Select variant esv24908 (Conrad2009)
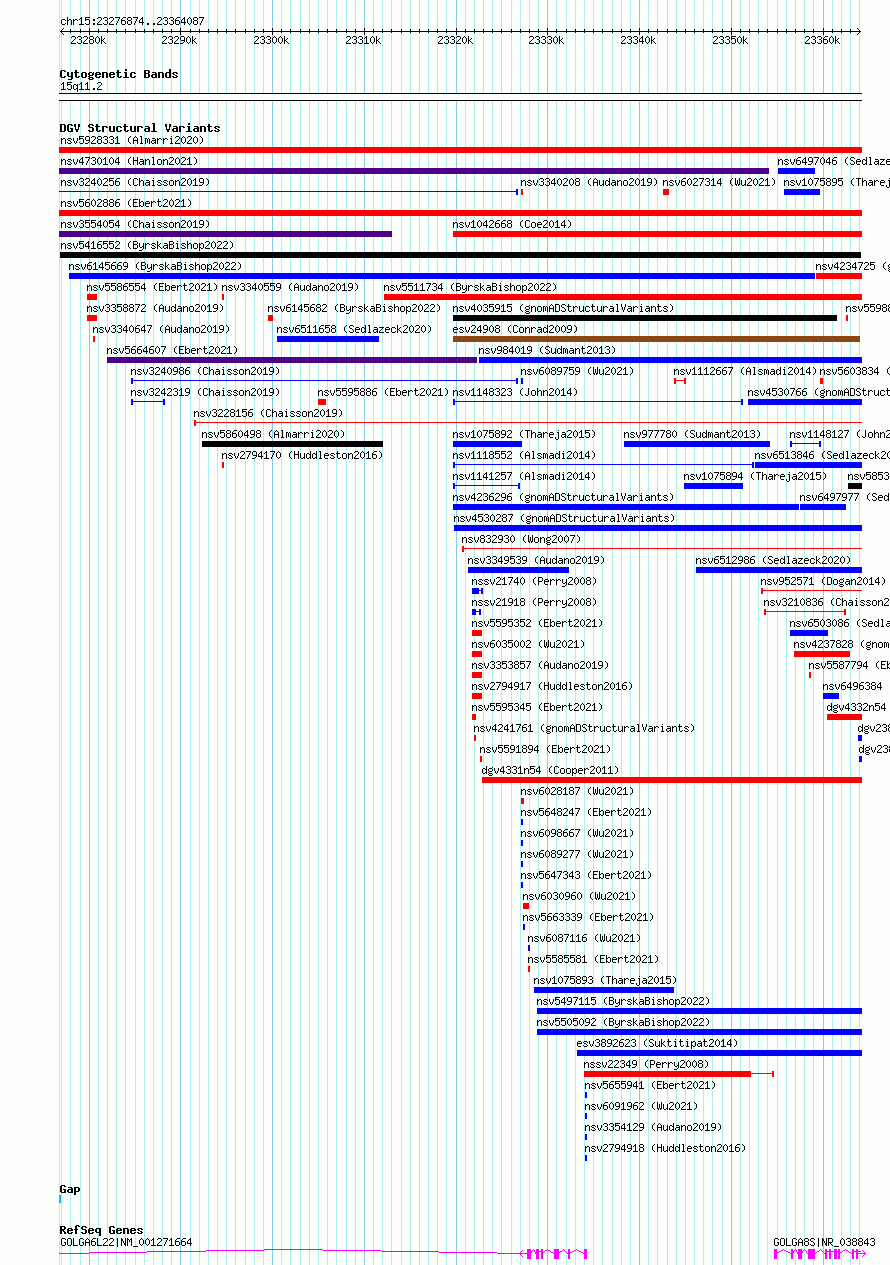The image size is (890, 1265). tap(515, 329)
